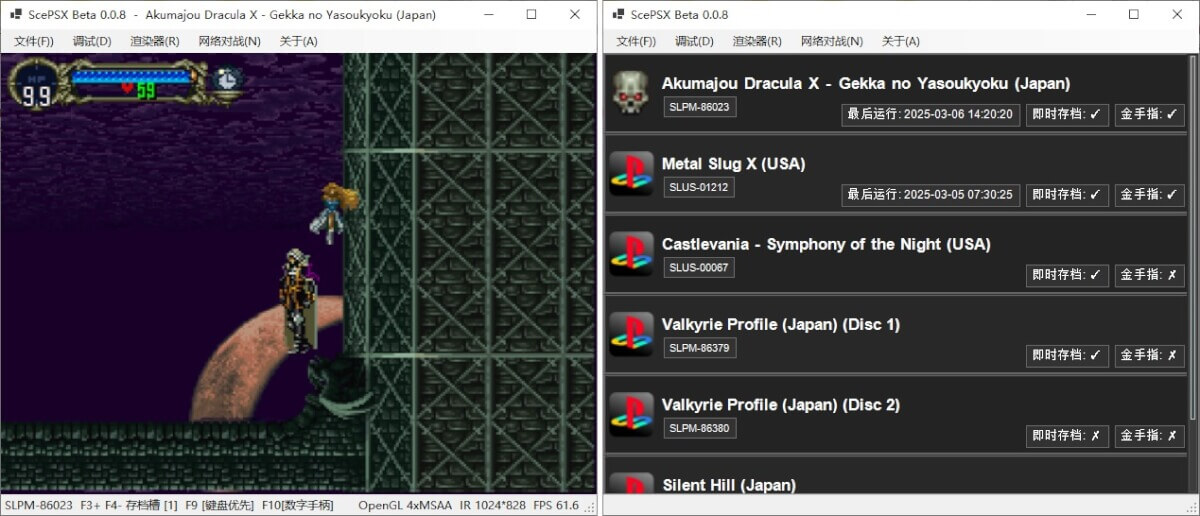This screenshot has width=1200, height=516.
Task: Click OpenGL 4xMSAA status entry
Action: pyautogui.click(x=405, y=505)
